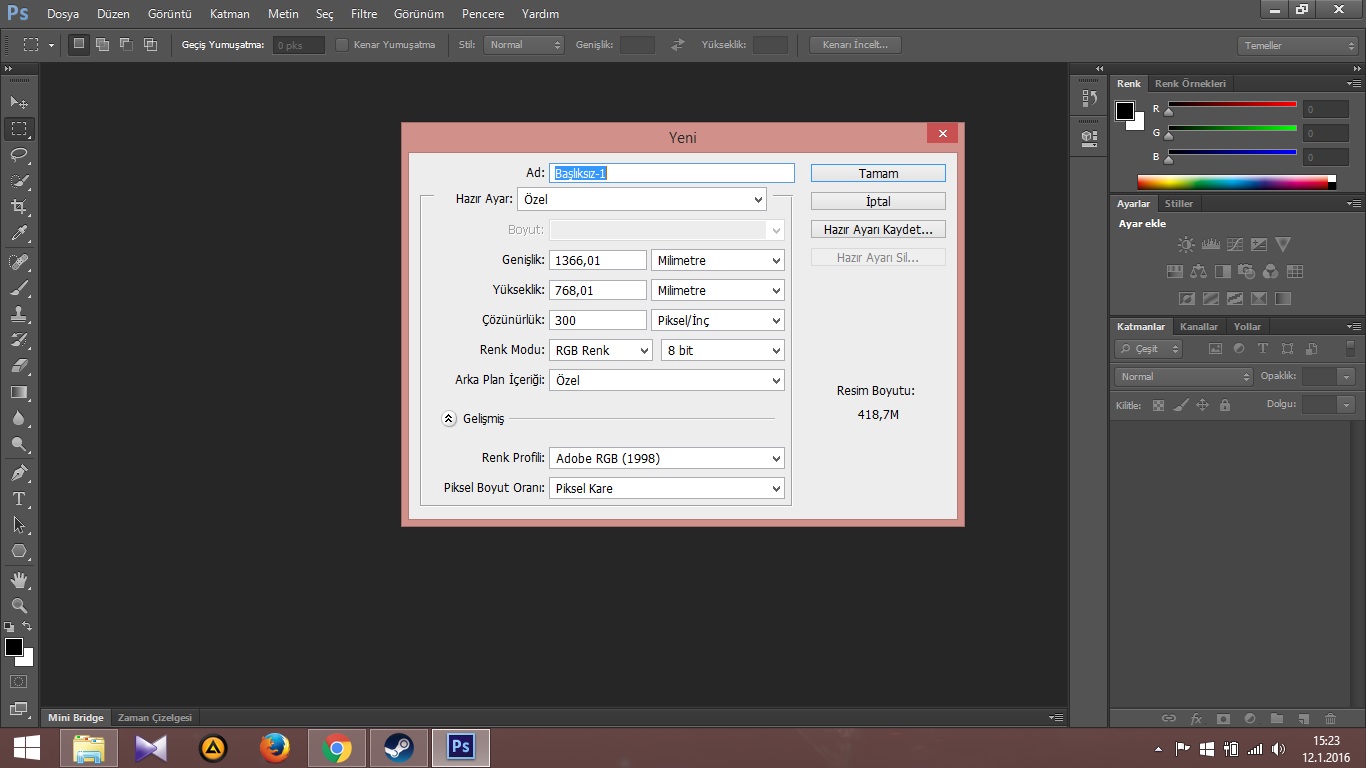Open the Hazır Ayar preset dropdown
This screenshot has height=768, width=1366.
pos(641,200)
